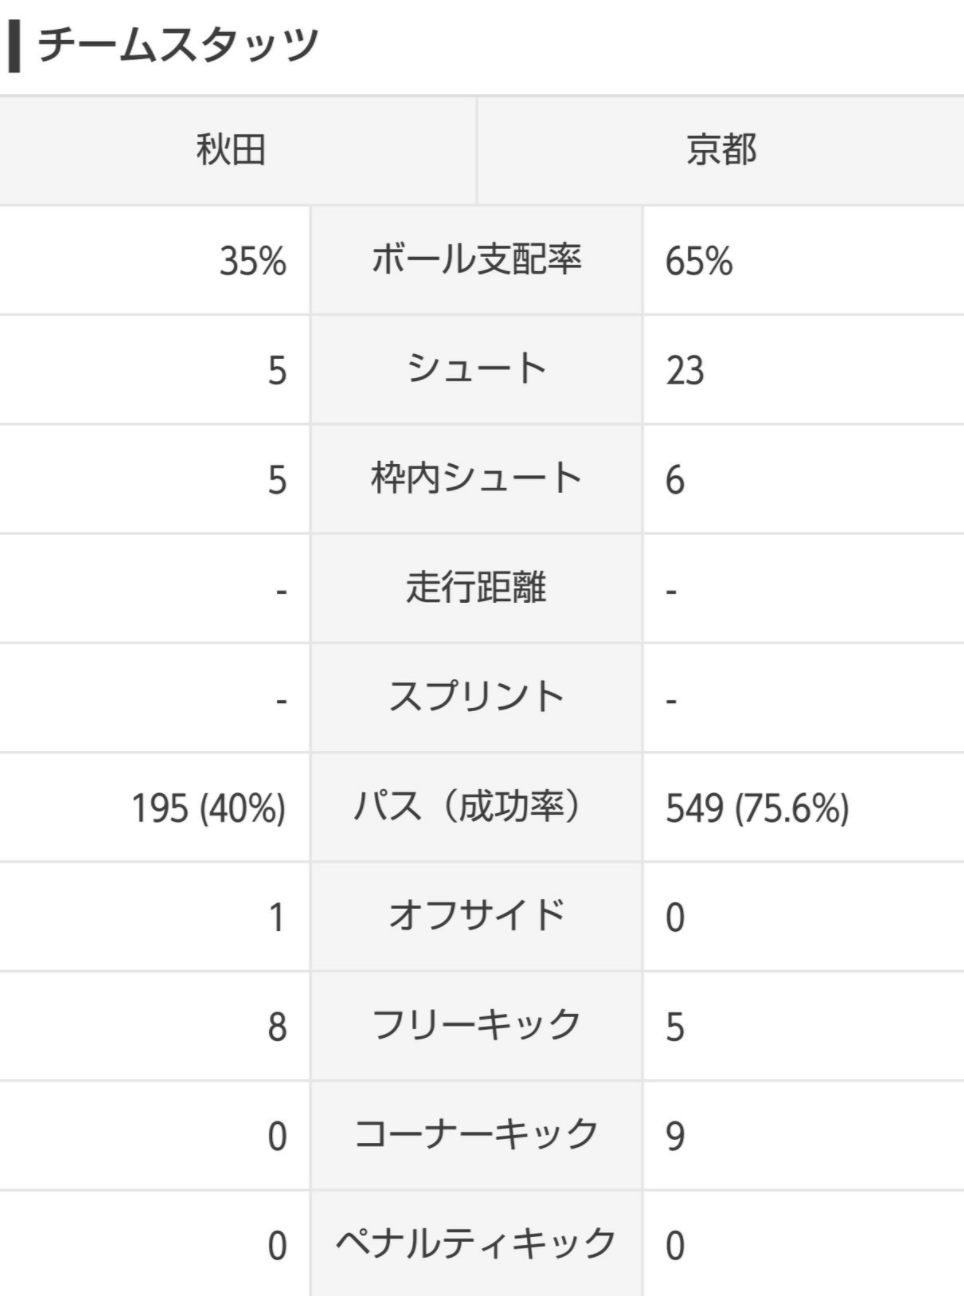
Task: Tap the 京都 team header cell
Action: (x=721, y=151)
